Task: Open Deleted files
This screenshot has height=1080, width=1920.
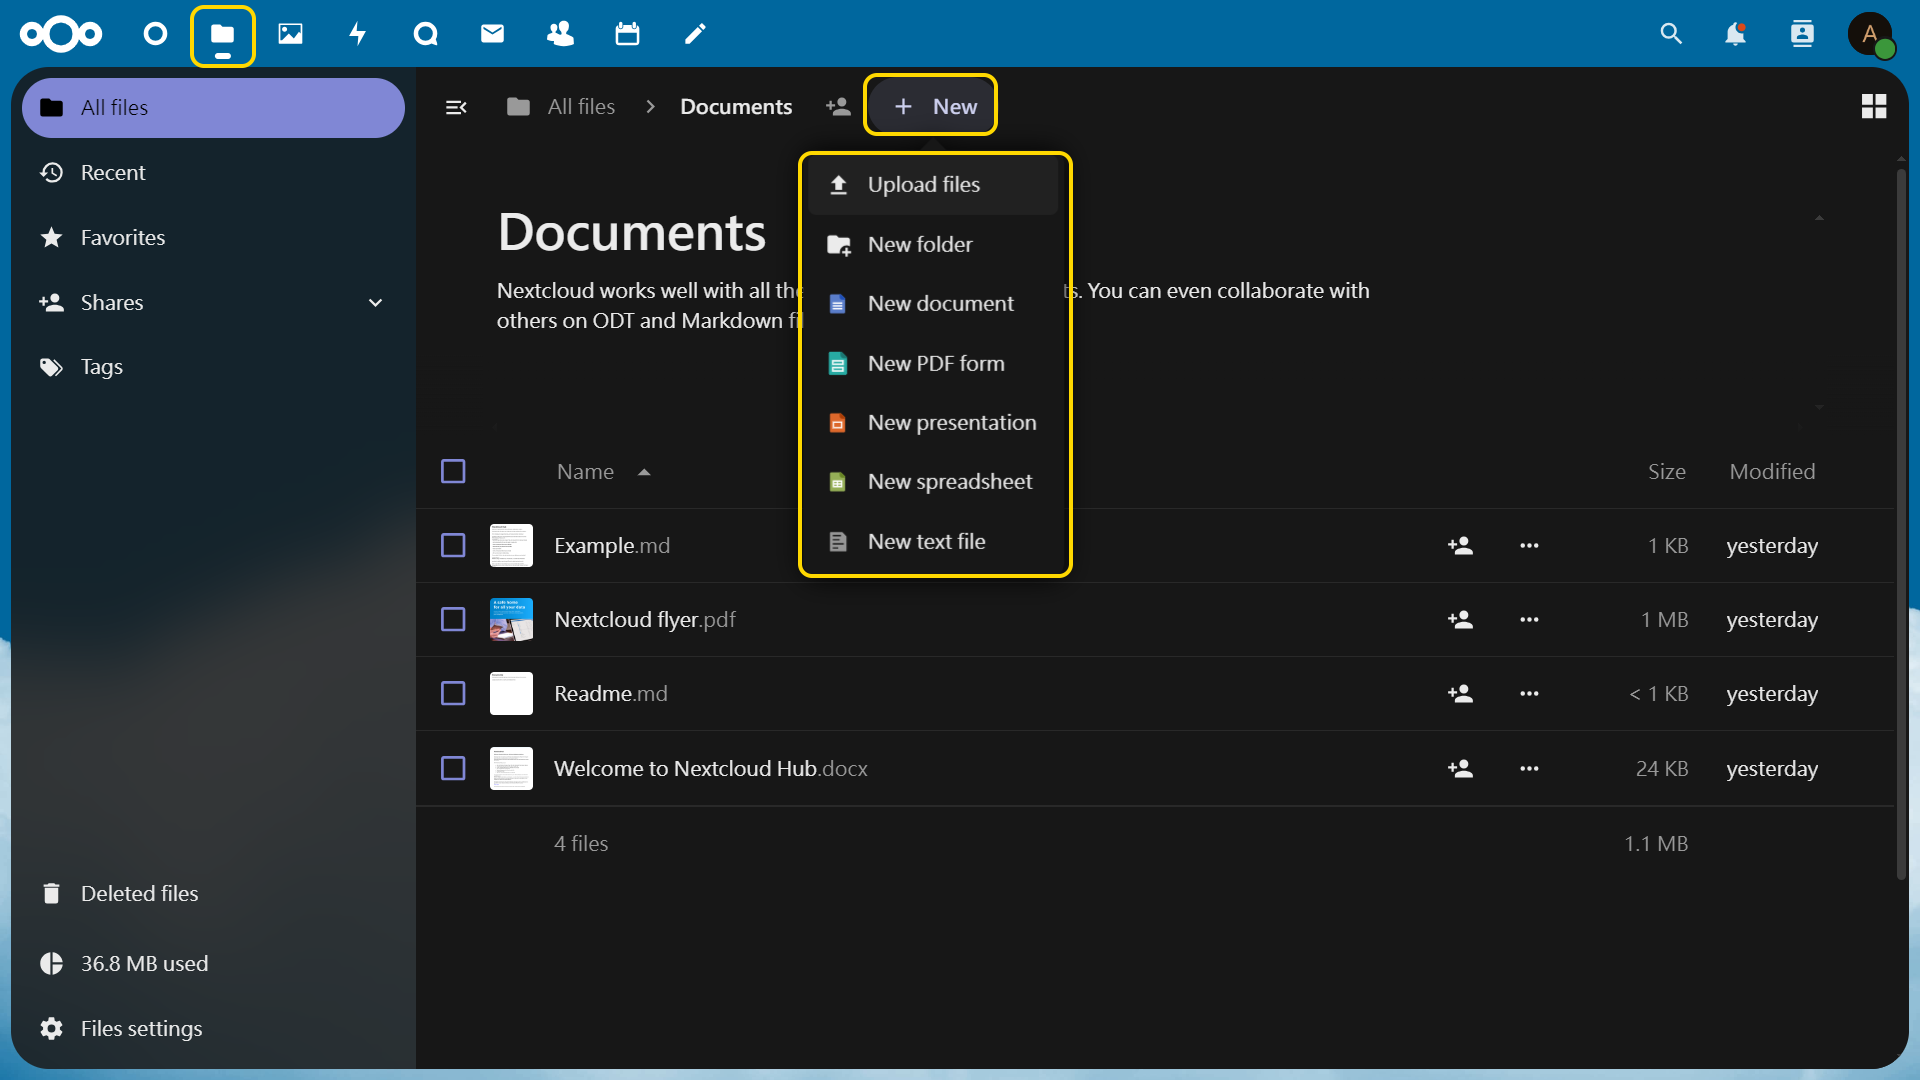Action: coord(213,894)
